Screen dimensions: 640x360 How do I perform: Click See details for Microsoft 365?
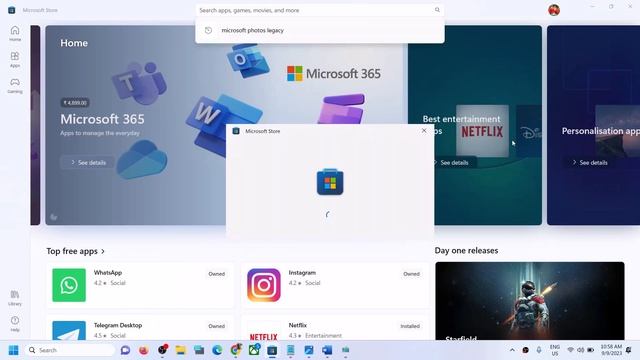pyautogui.click(x=88, y=162)
